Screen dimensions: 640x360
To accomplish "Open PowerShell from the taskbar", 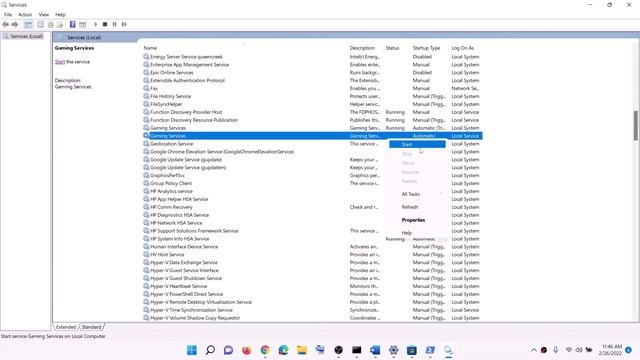I will click(430, 350).
